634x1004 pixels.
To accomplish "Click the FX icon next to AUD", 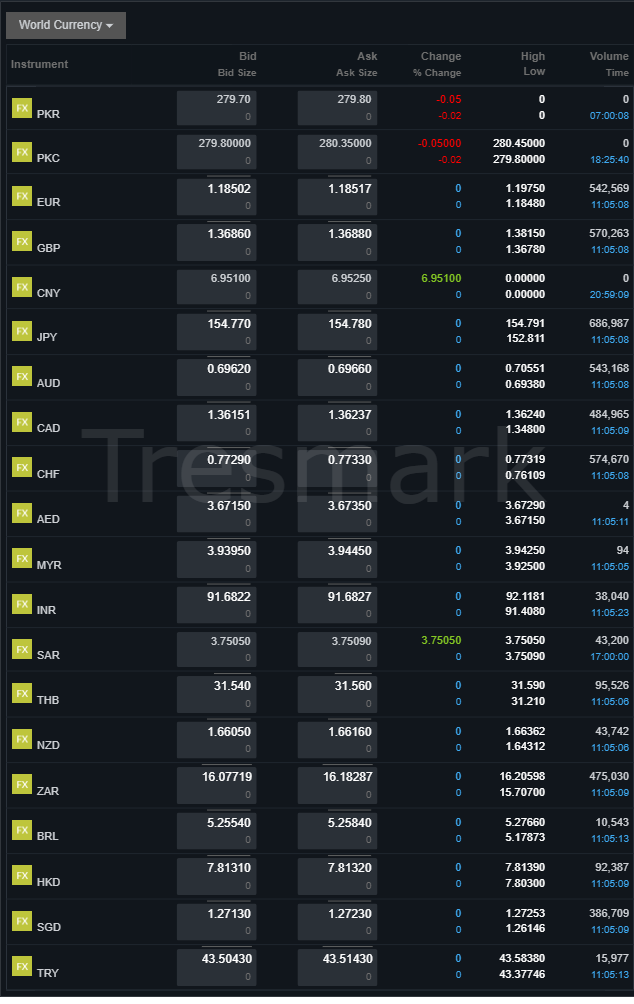I will click(x=21, y=376).
